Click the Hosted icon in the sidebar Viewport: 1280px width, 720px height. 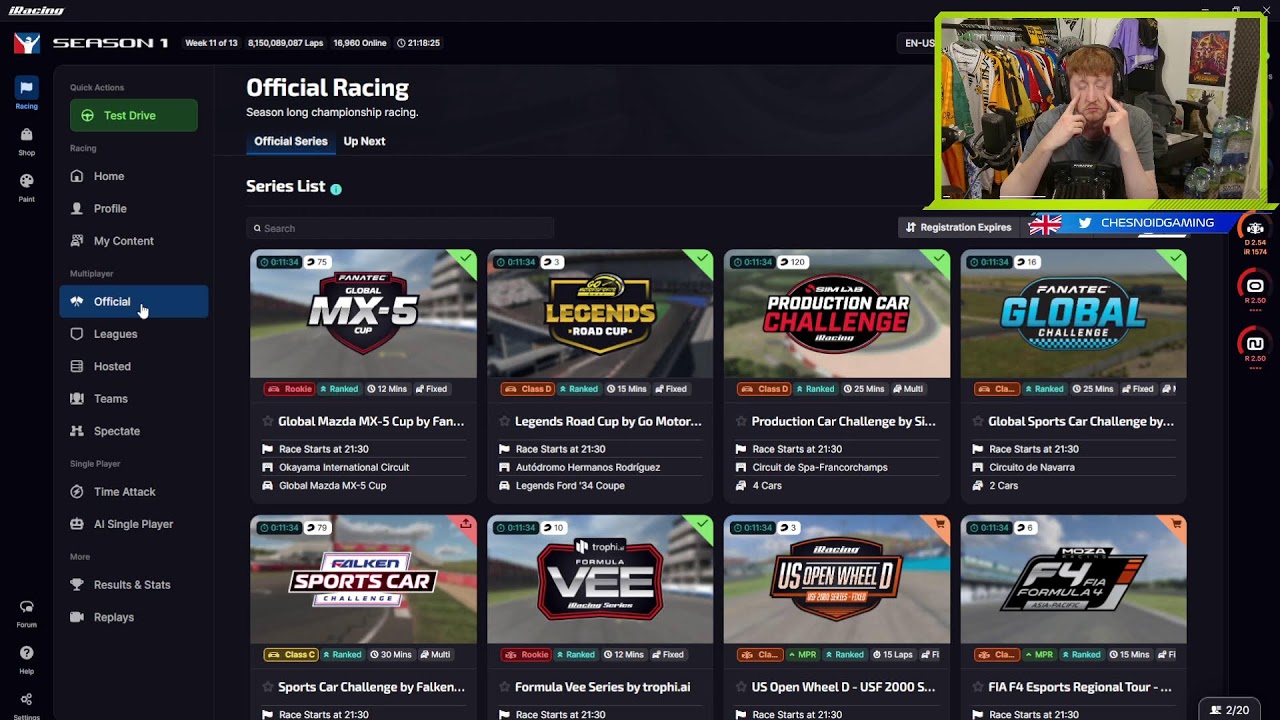77,366
